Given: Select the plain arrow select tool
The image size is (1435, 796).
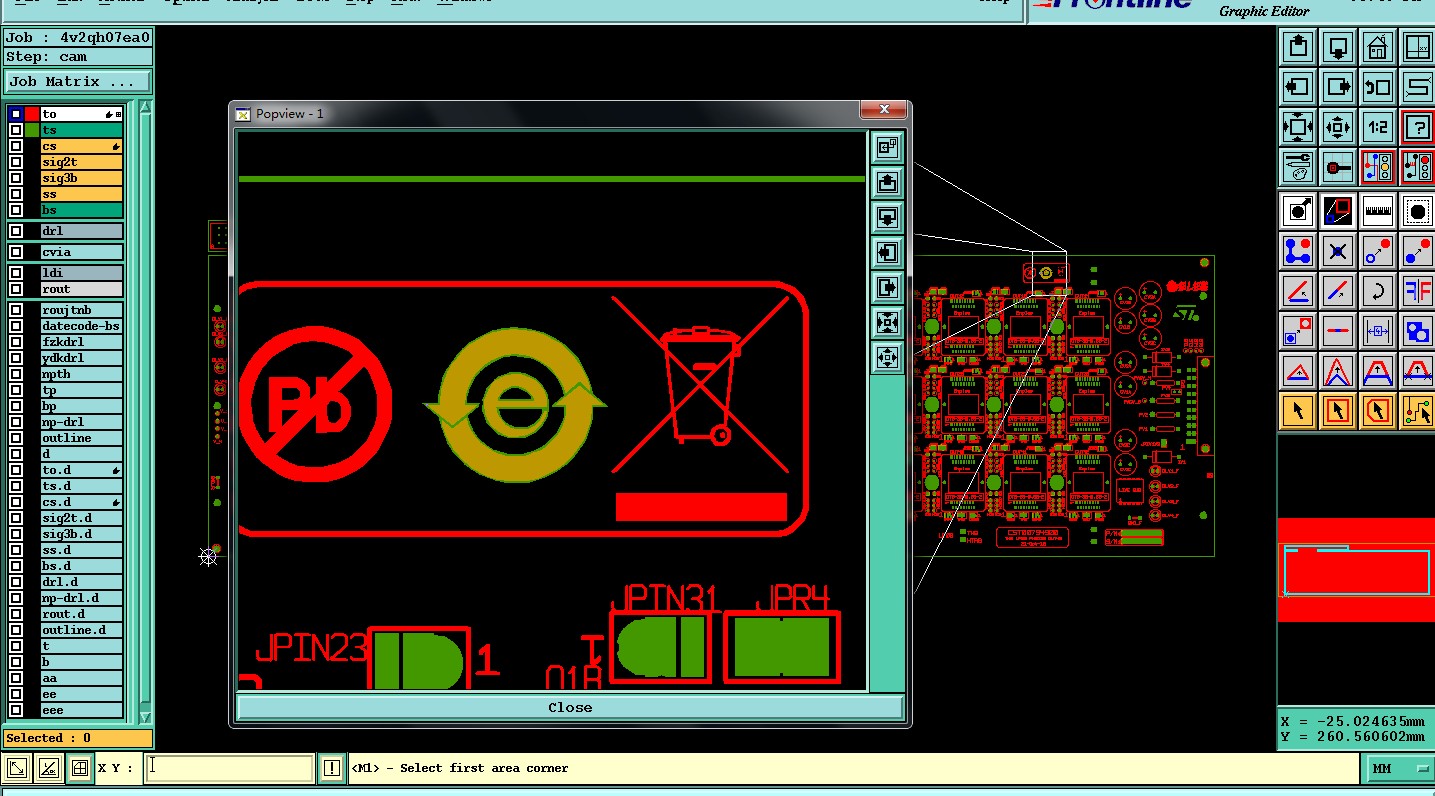Looking at the screenshot, I should (x=1297, y=410).
